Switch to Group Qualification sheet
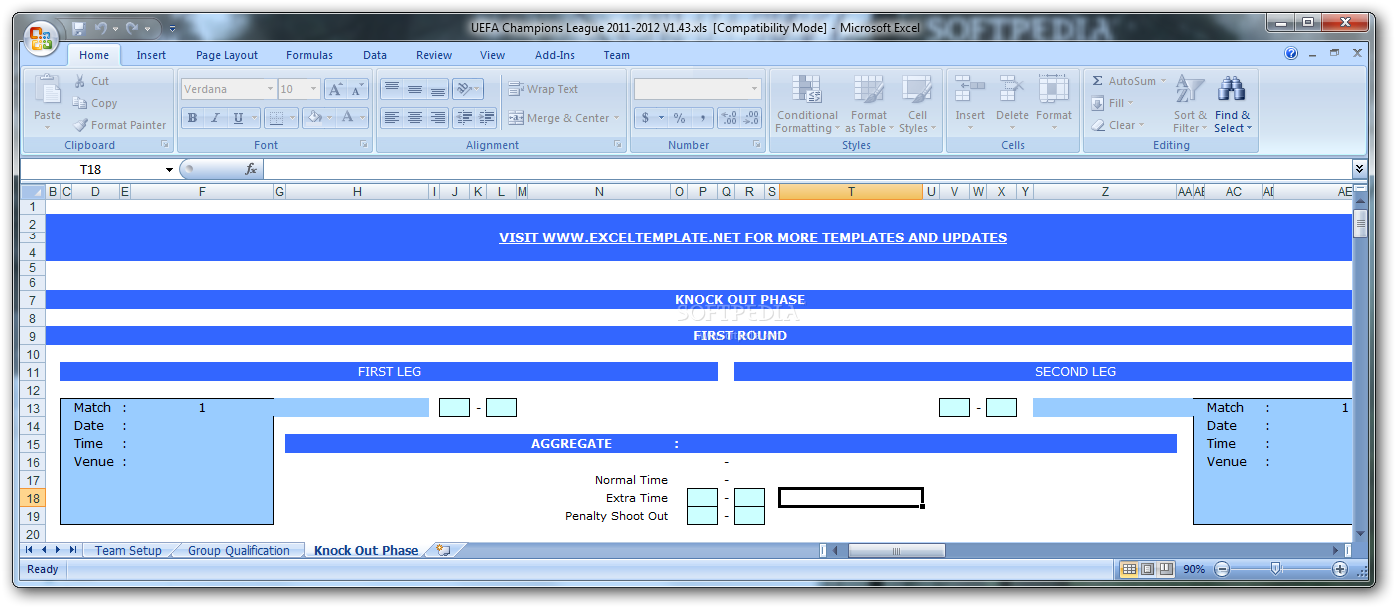 click(x=239, y=550)
